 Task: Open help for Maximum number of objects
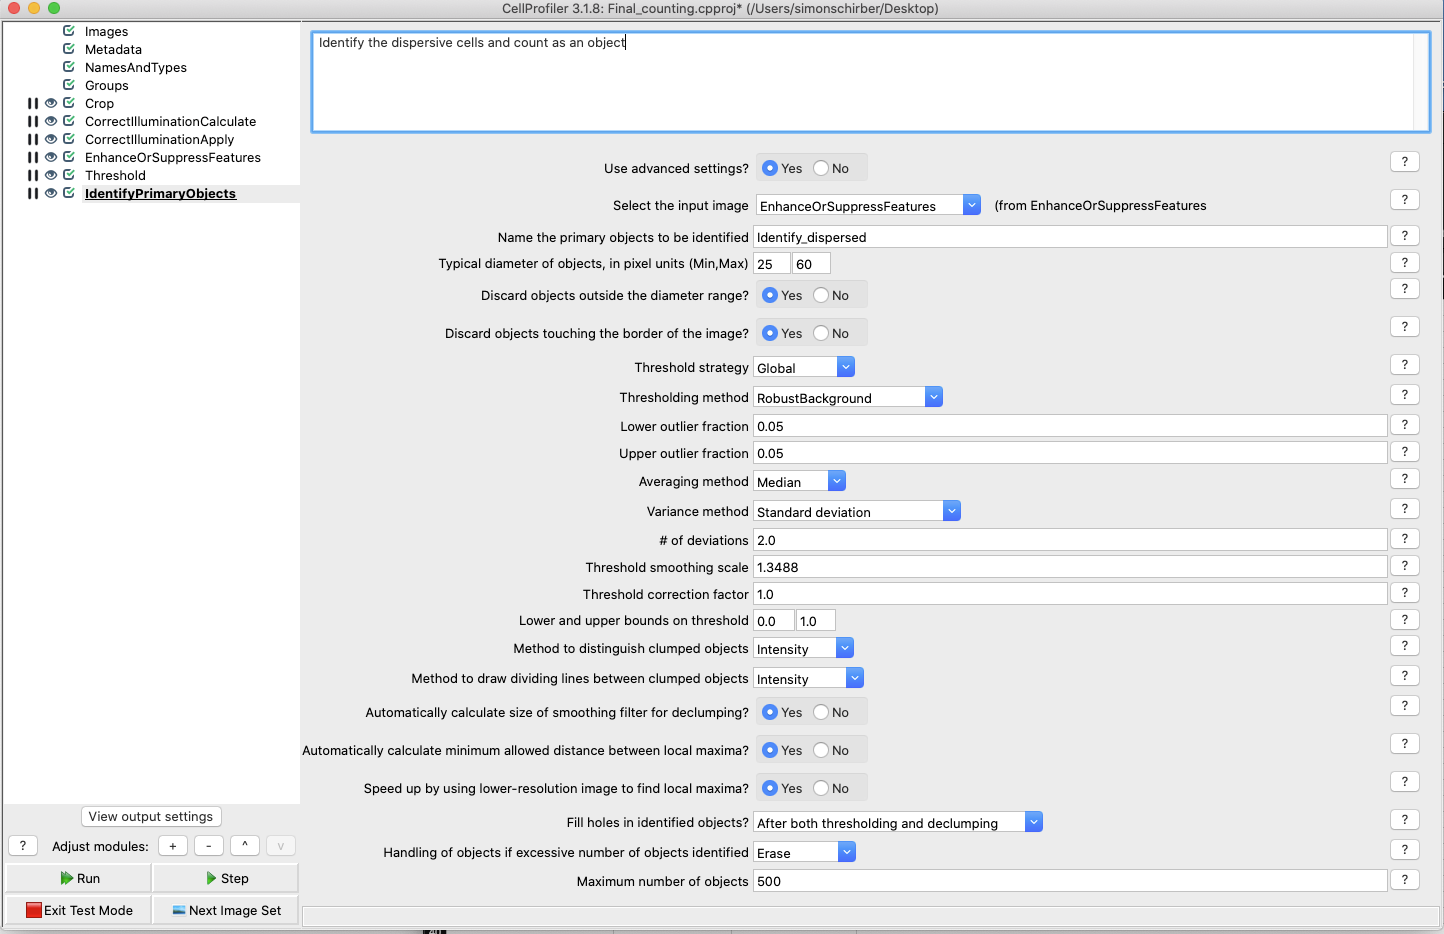(x=1404, y=879)
